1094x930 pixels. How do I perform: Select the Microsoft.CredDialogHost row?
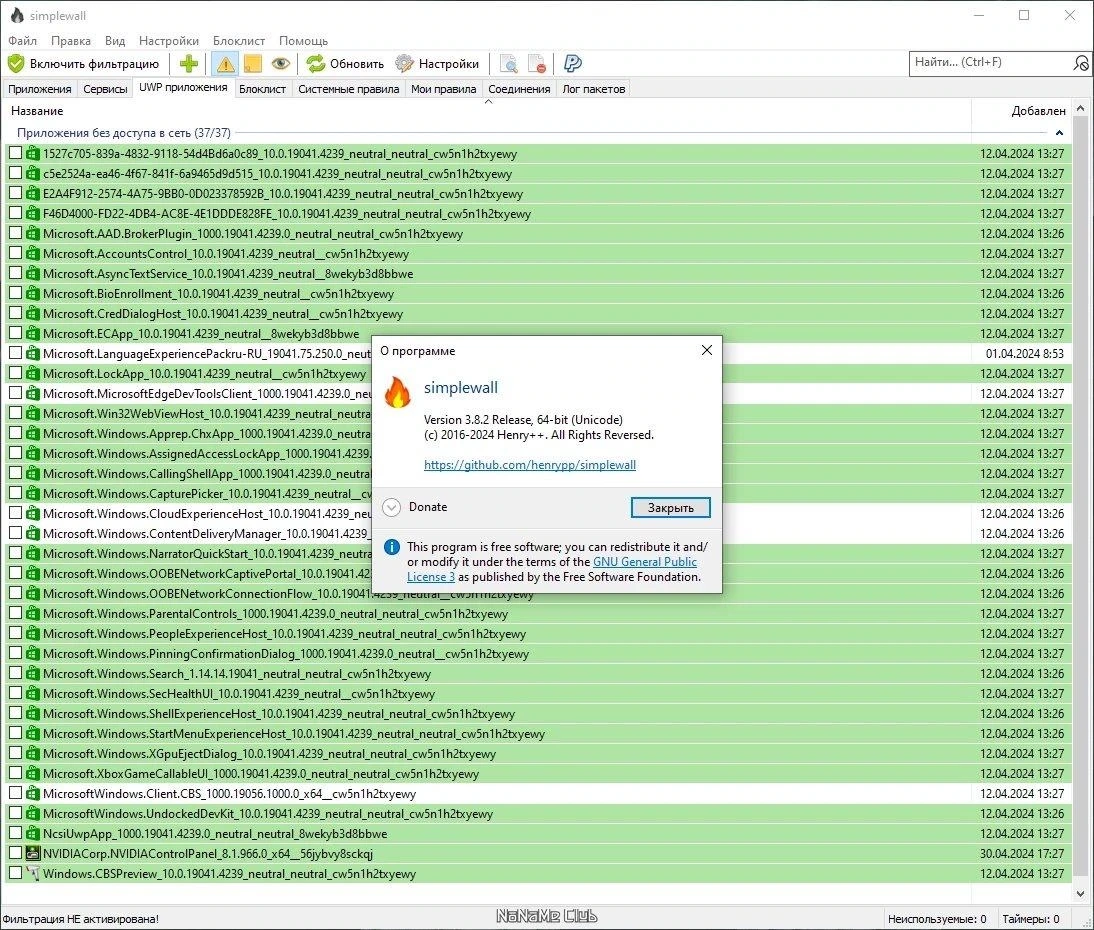(537, 313)
